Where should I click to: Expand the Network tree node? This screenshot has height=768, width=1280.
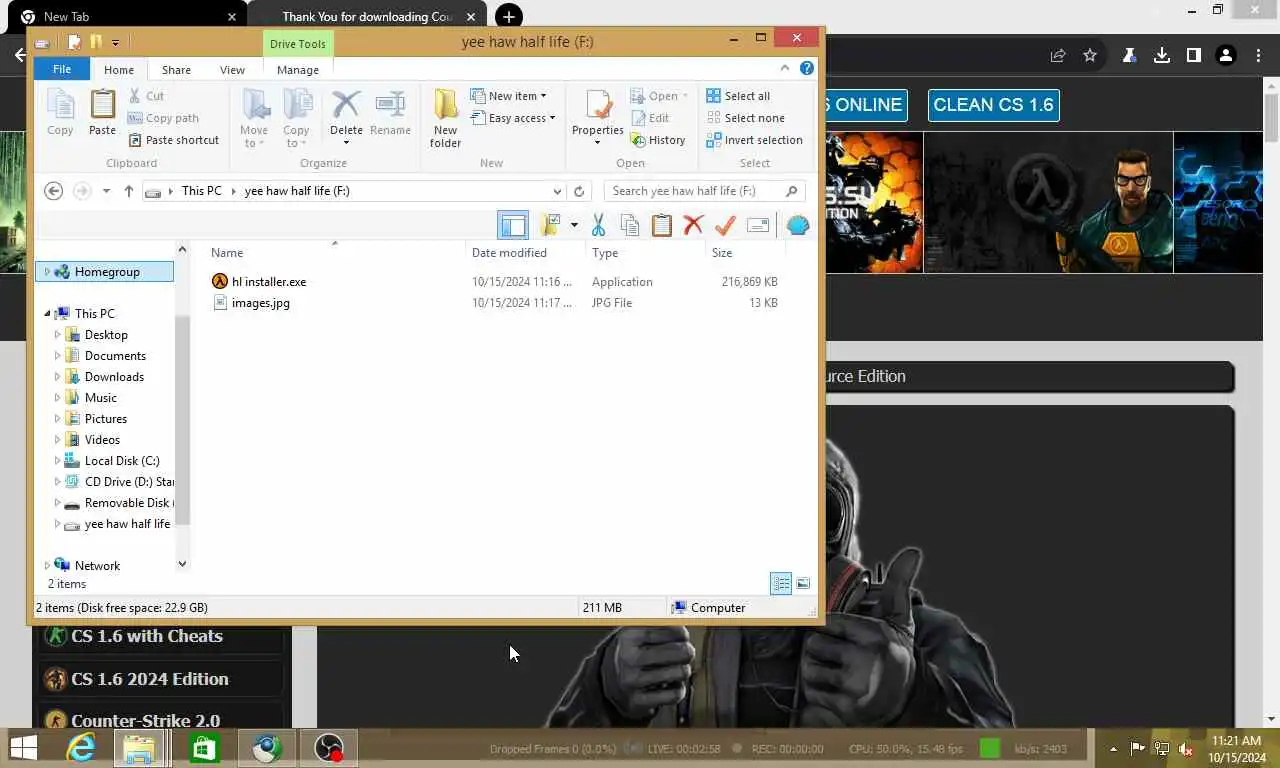pos(47,566)
